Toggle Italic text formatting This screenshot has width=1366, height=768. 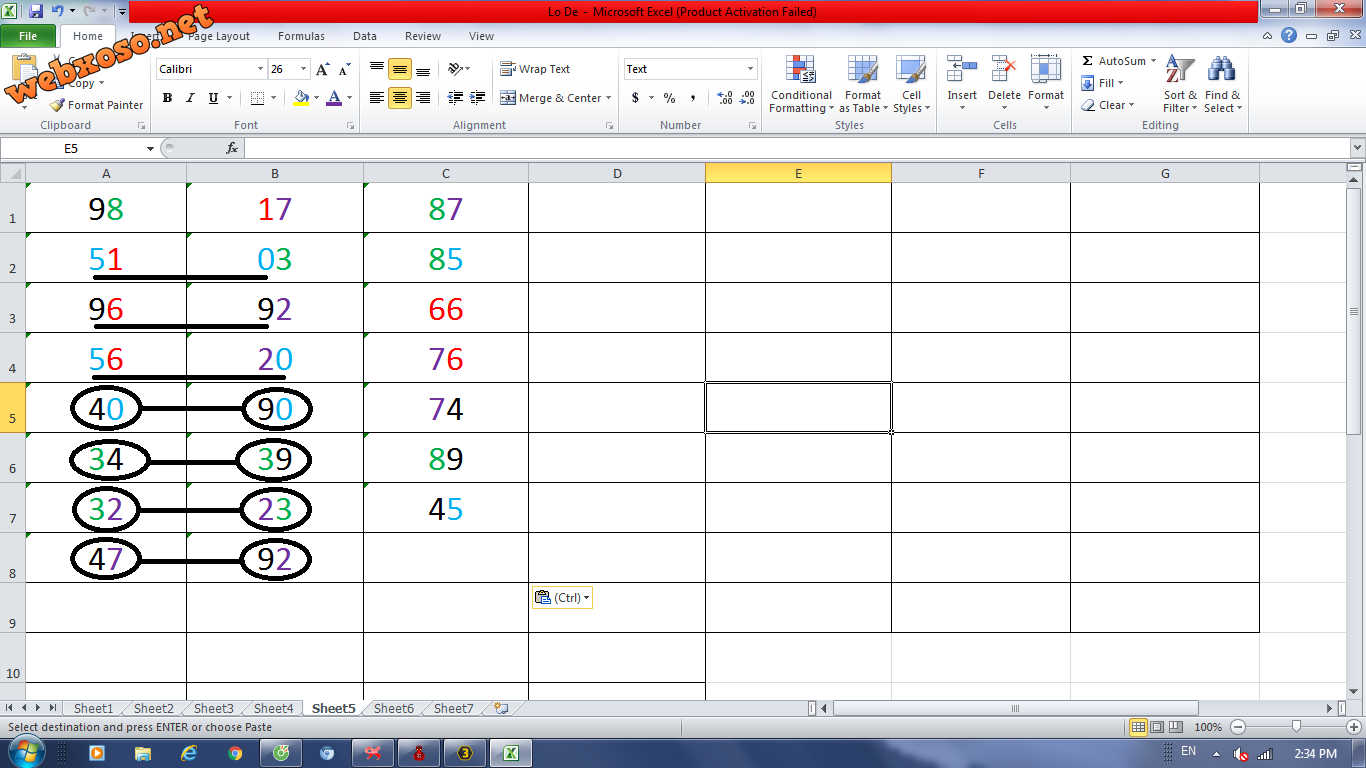click(x=190, y=98)
